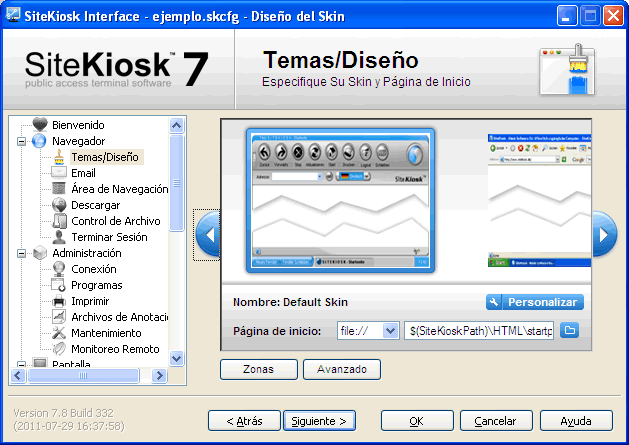Image resolution: width=629 pixels, height=445 pixels.
Task: Click the Email icon in tree
Action: click(59, 173)
